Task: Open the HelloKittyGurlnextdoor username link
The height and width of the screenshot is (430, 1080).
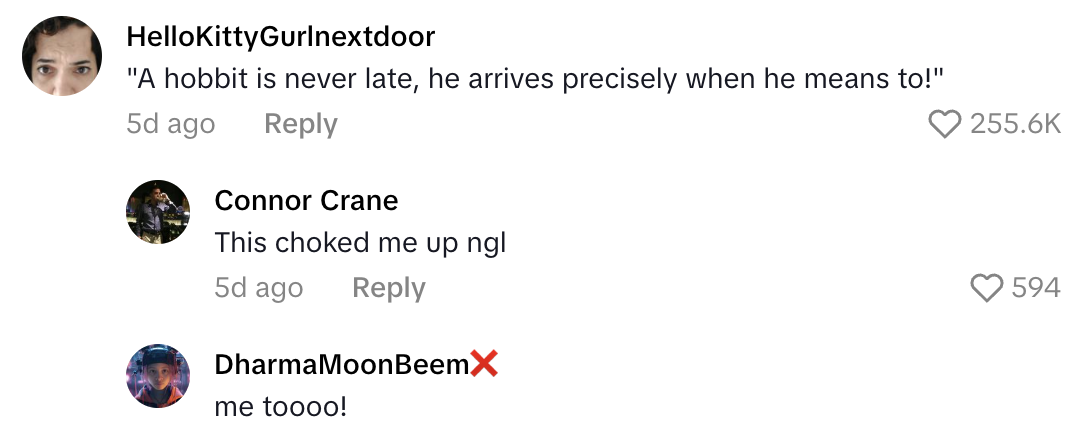Action: pos(281,37)
